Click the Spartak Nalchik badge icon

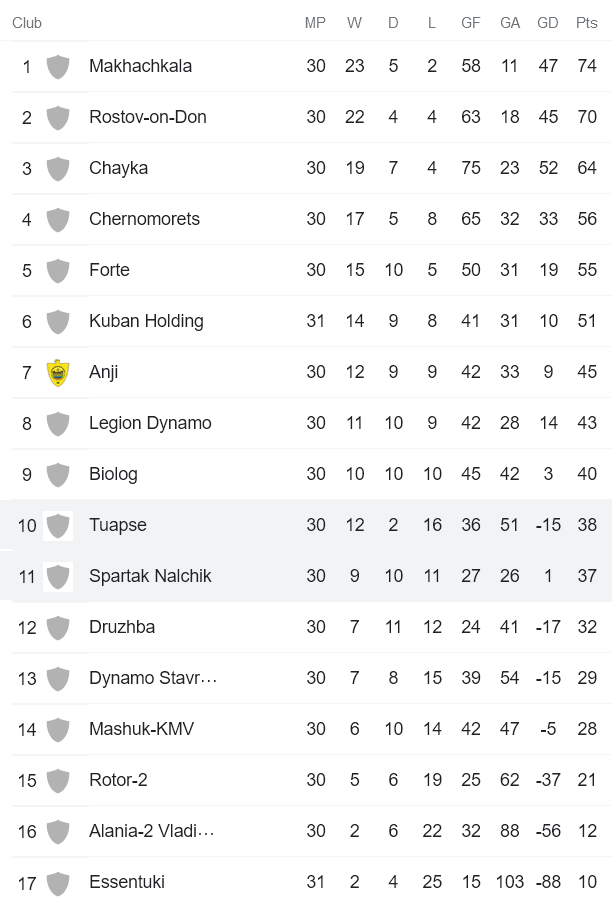(59, 576)
